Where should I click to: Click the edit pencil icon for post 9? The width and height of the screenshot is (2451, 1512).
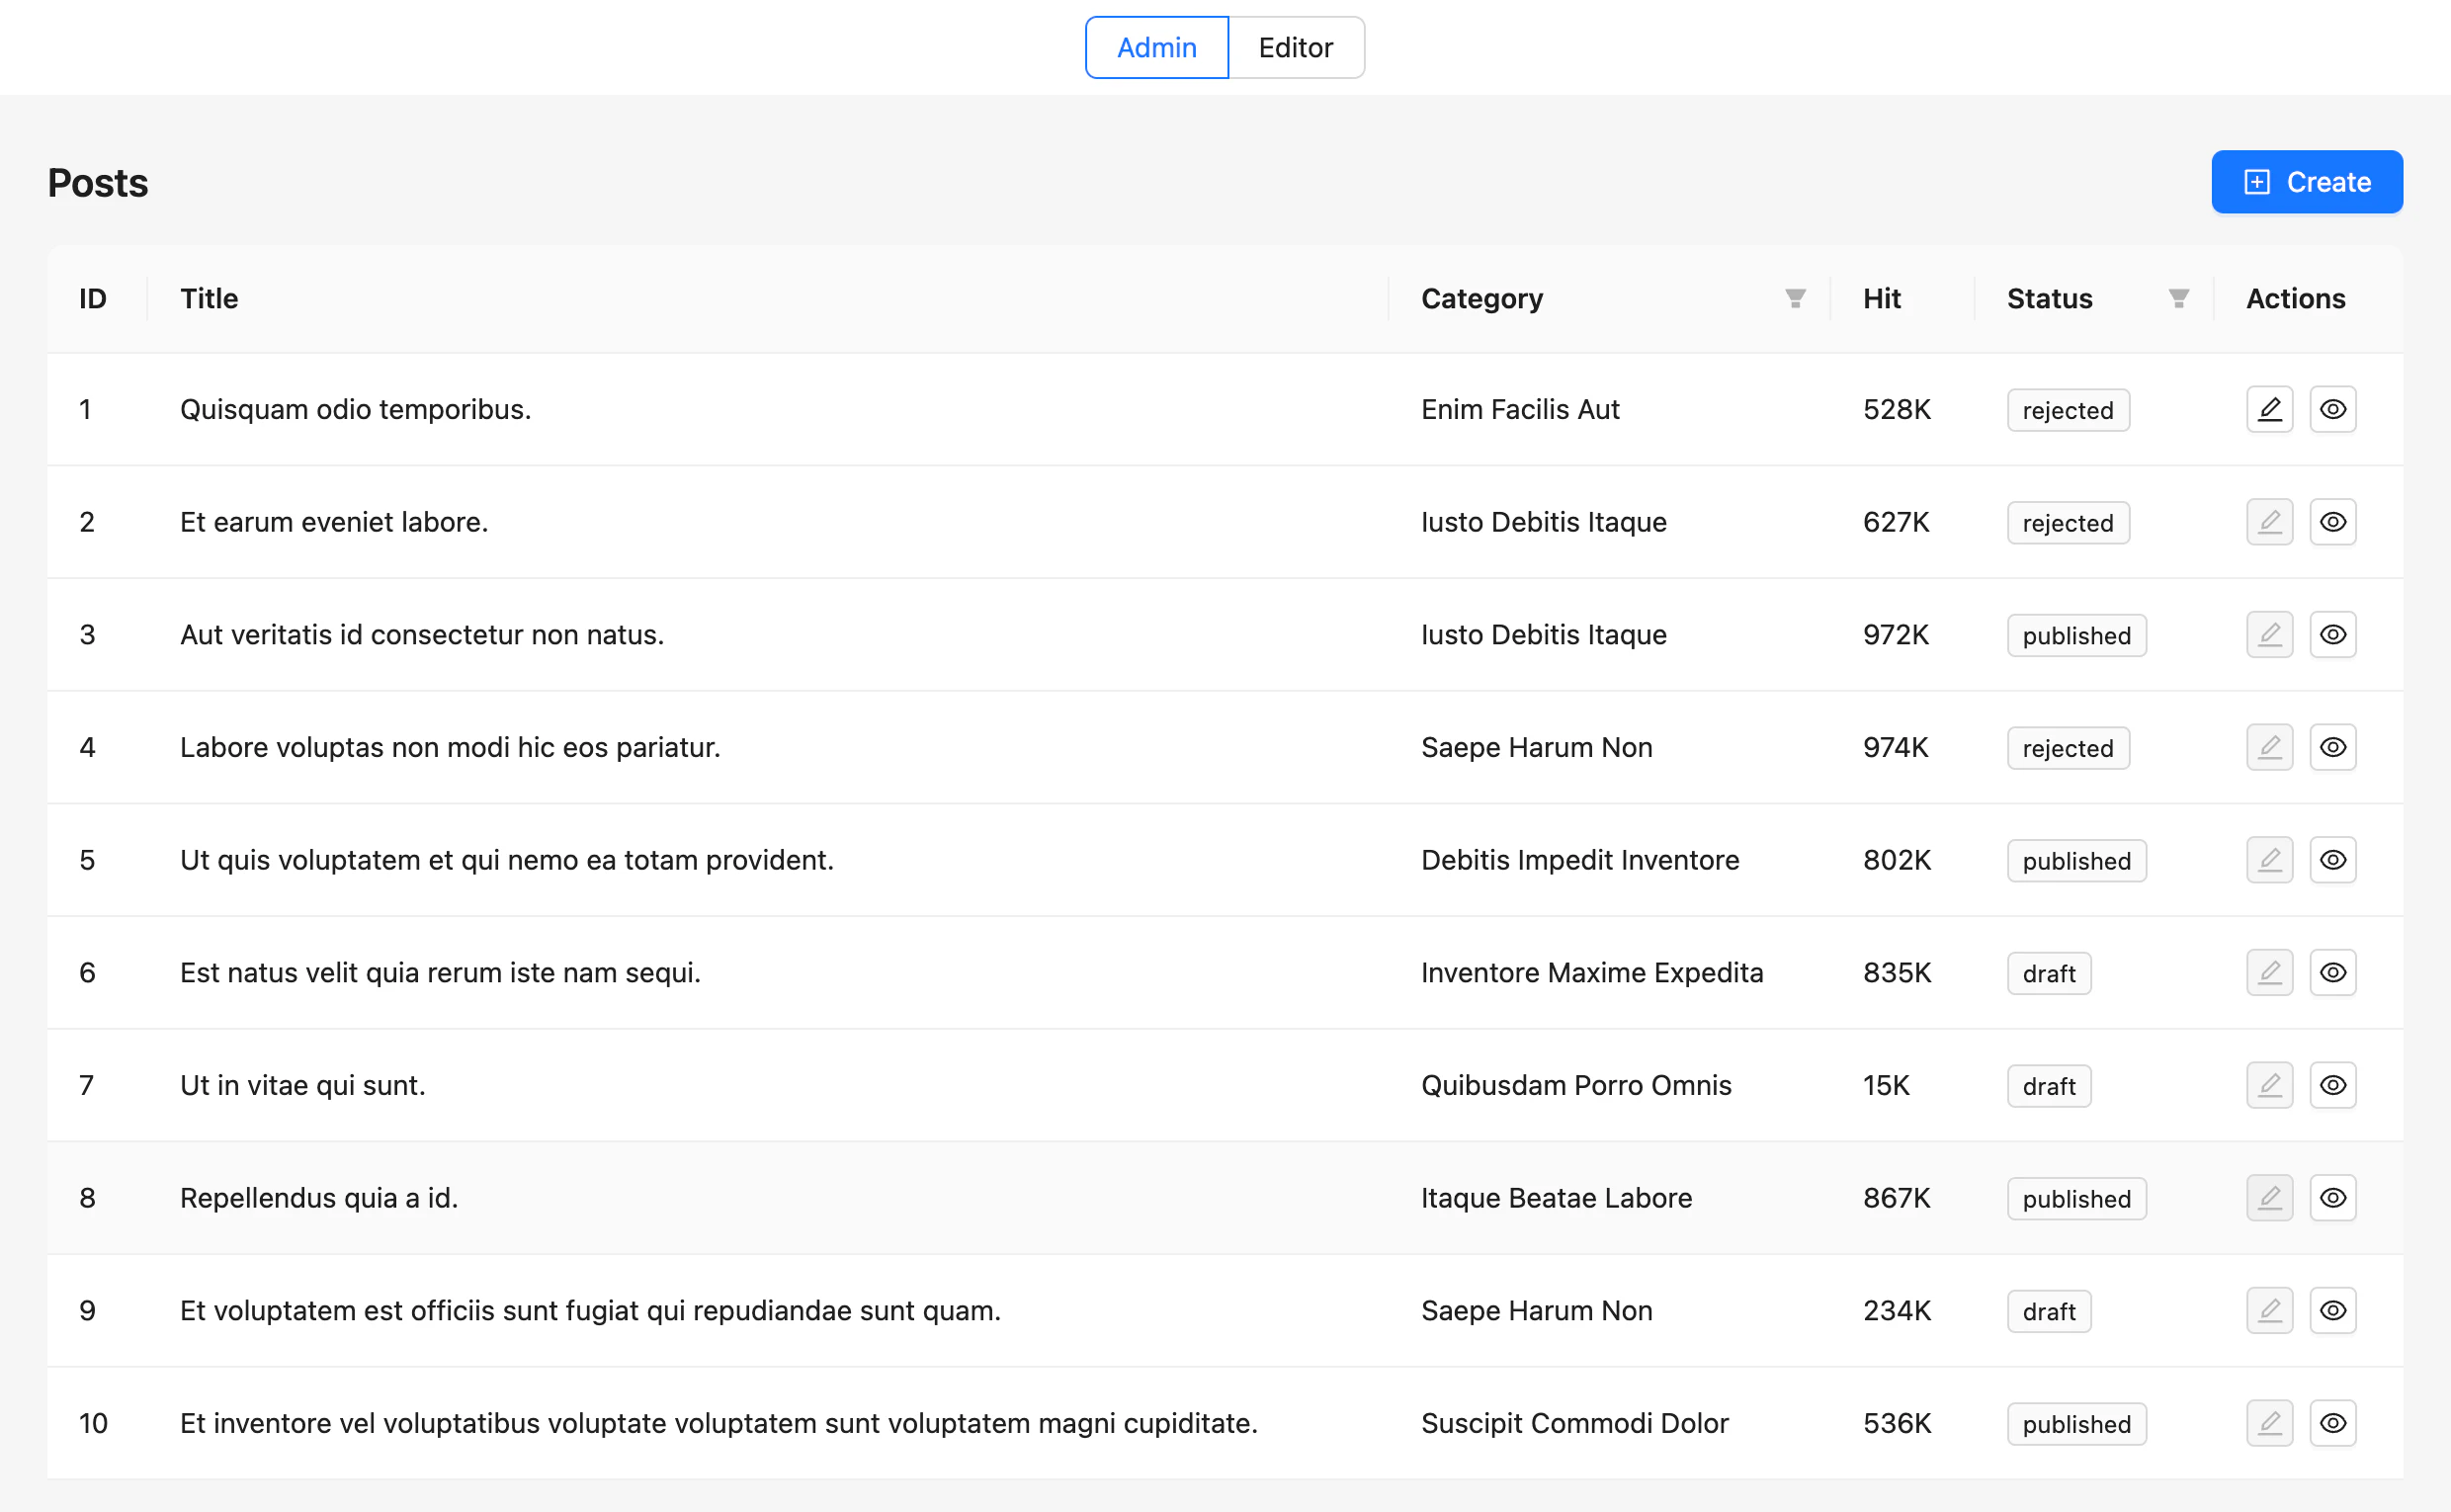coord(2269,1311)
